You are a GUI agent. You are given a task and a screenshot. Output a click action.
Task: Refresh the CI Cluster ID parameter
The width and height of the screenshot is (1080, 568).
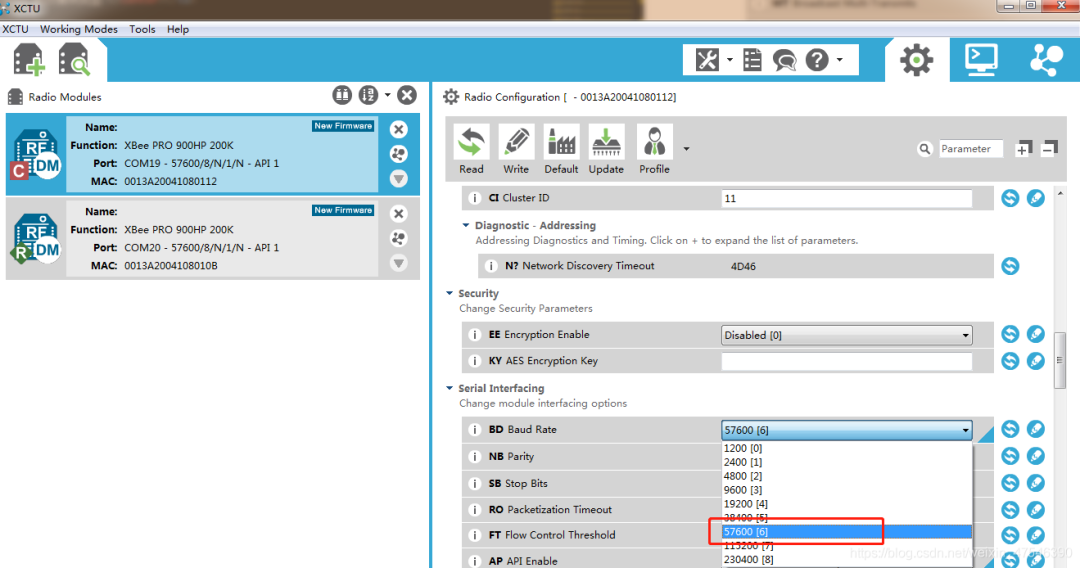coord(1010,198)
